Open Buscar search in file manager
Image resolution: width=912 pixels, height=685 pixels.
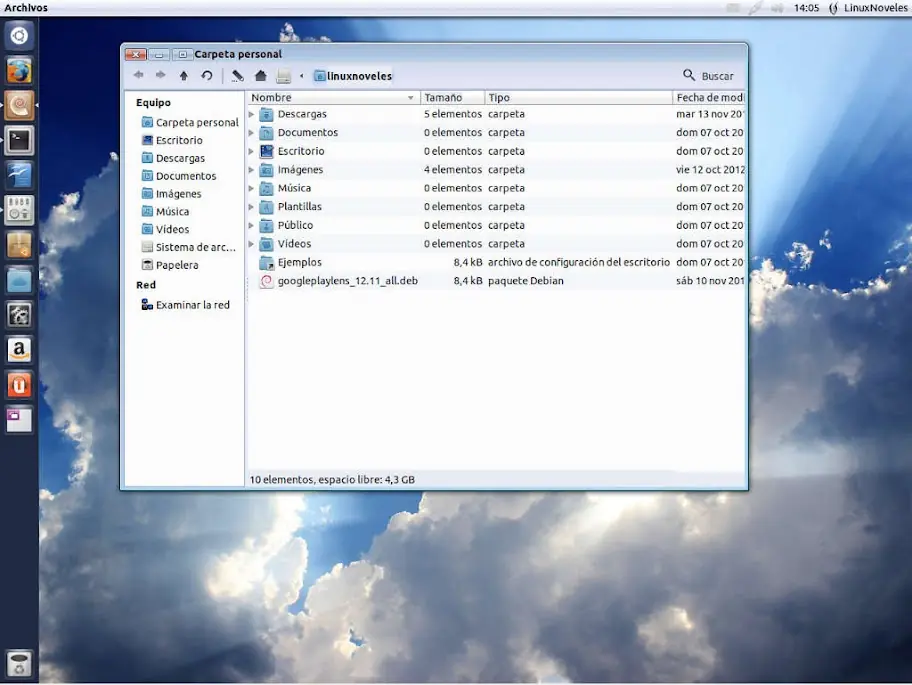708,76
